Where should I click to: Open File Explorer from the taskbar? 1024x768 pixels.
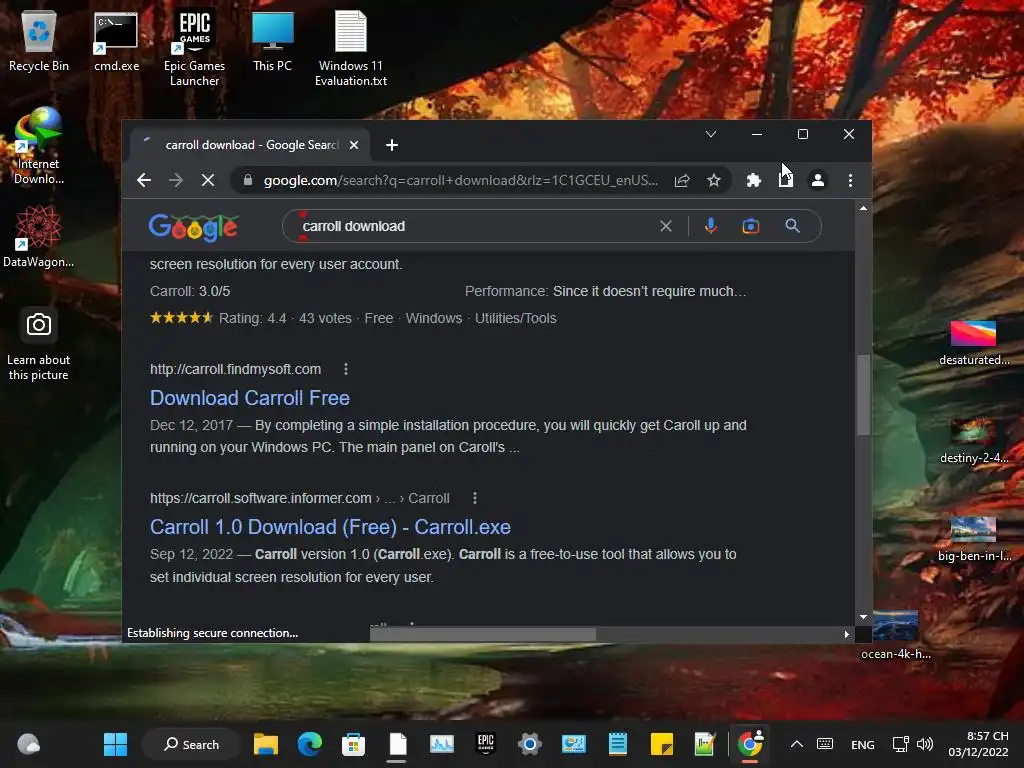point(266,744)
